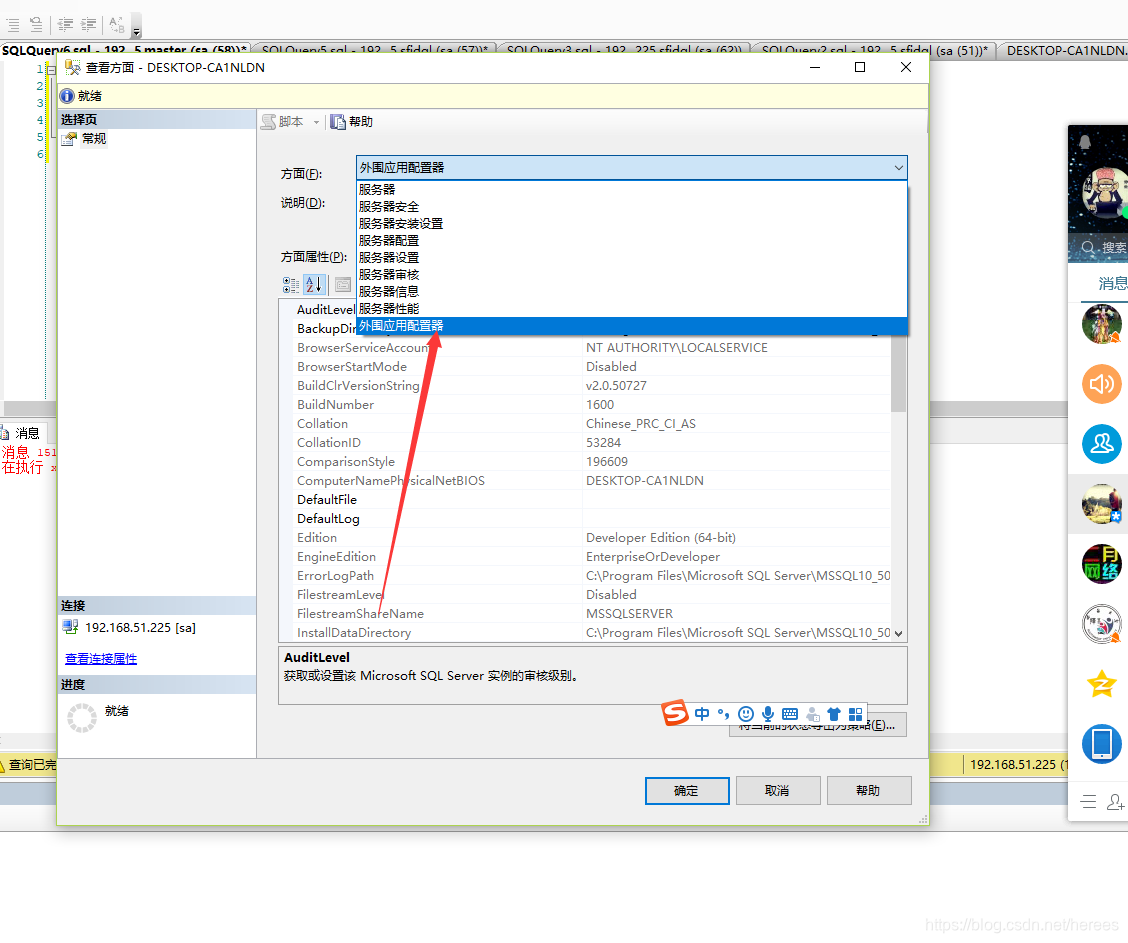Click the decrease indent icon in SSMS toolbar
The image size is (1128, 943).
65,24
